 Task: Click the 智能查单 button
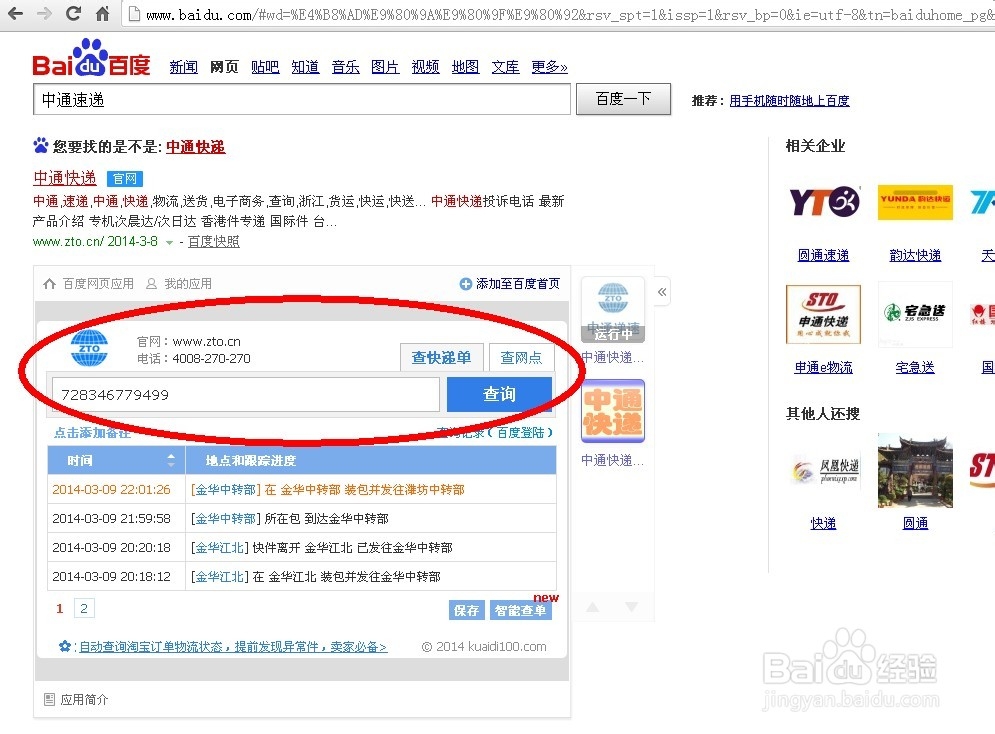[x=520, y=610]
